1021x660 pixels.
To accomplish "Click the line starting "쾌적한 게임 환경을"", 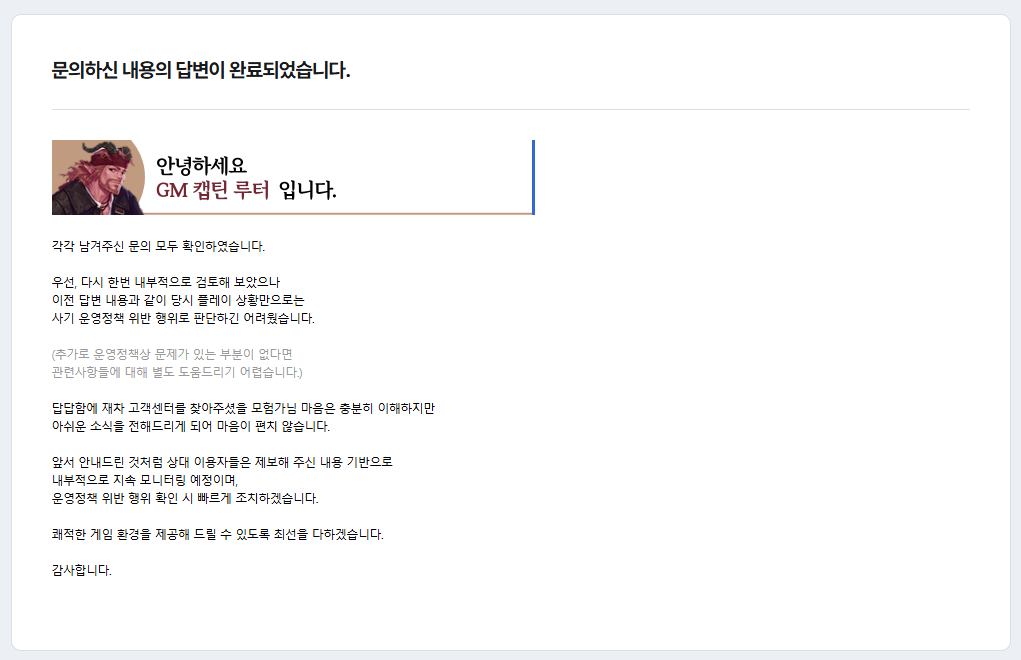I will tap(217, 534).
